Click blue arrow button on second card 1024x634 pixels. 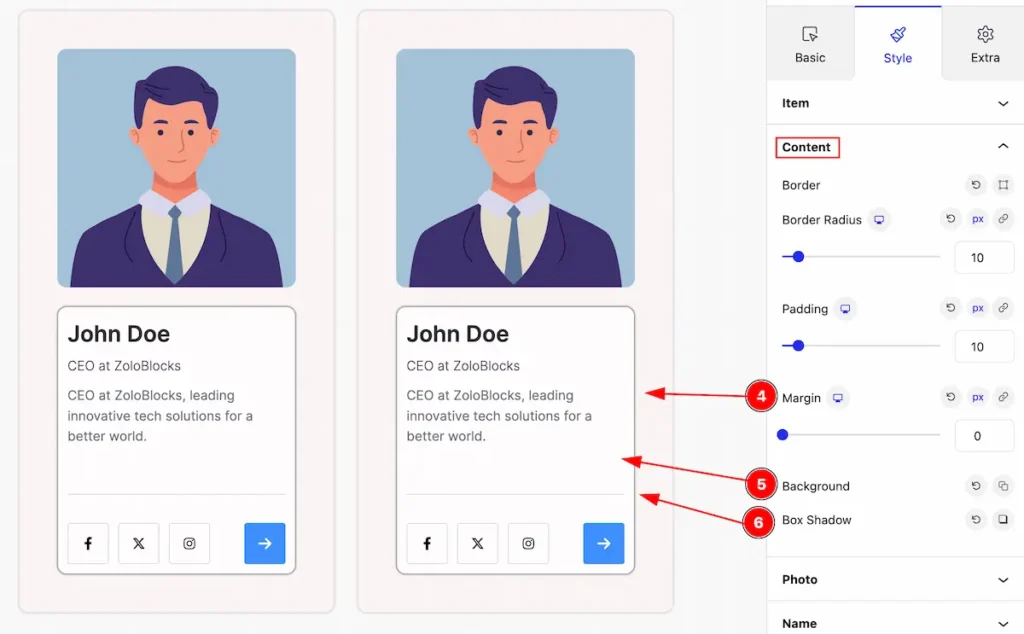[x=603, y=543]
